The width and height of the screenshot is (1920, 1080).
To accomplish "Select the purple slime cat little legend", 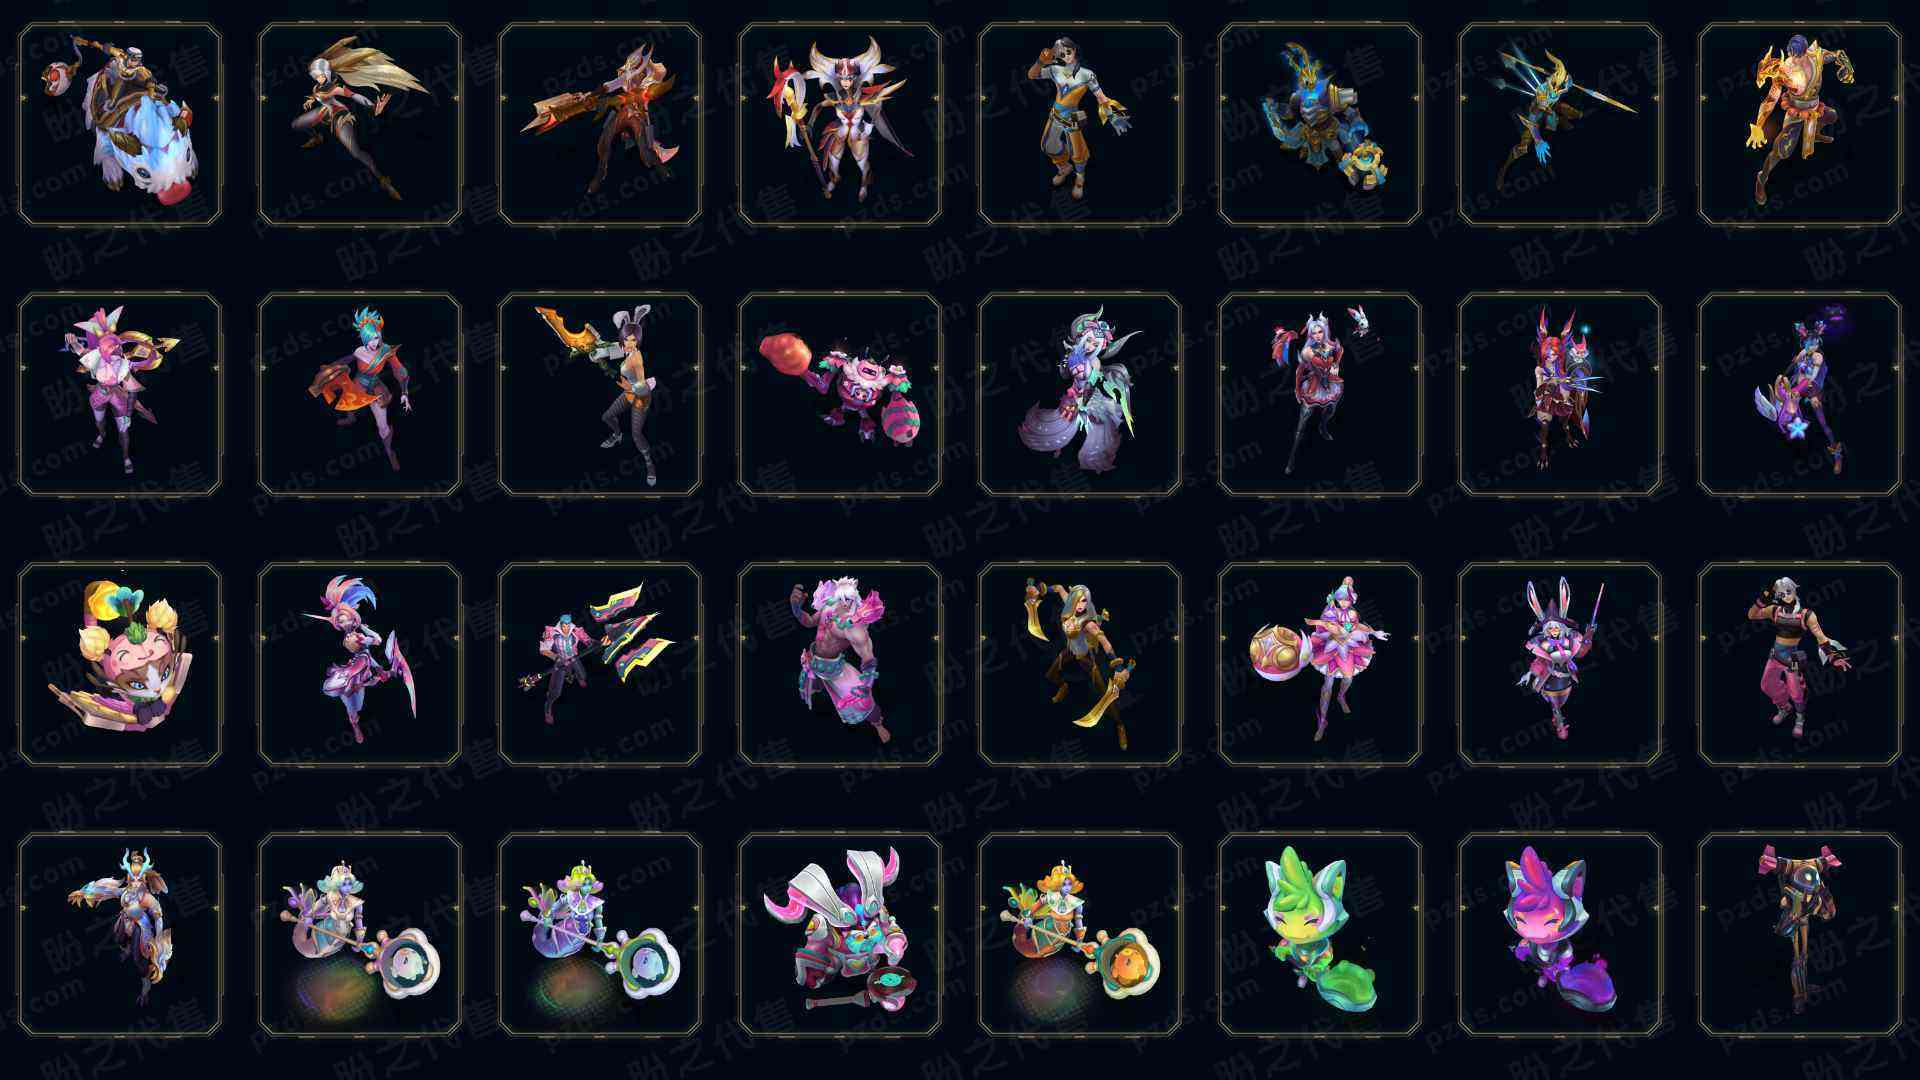I will coord(1560,934).
